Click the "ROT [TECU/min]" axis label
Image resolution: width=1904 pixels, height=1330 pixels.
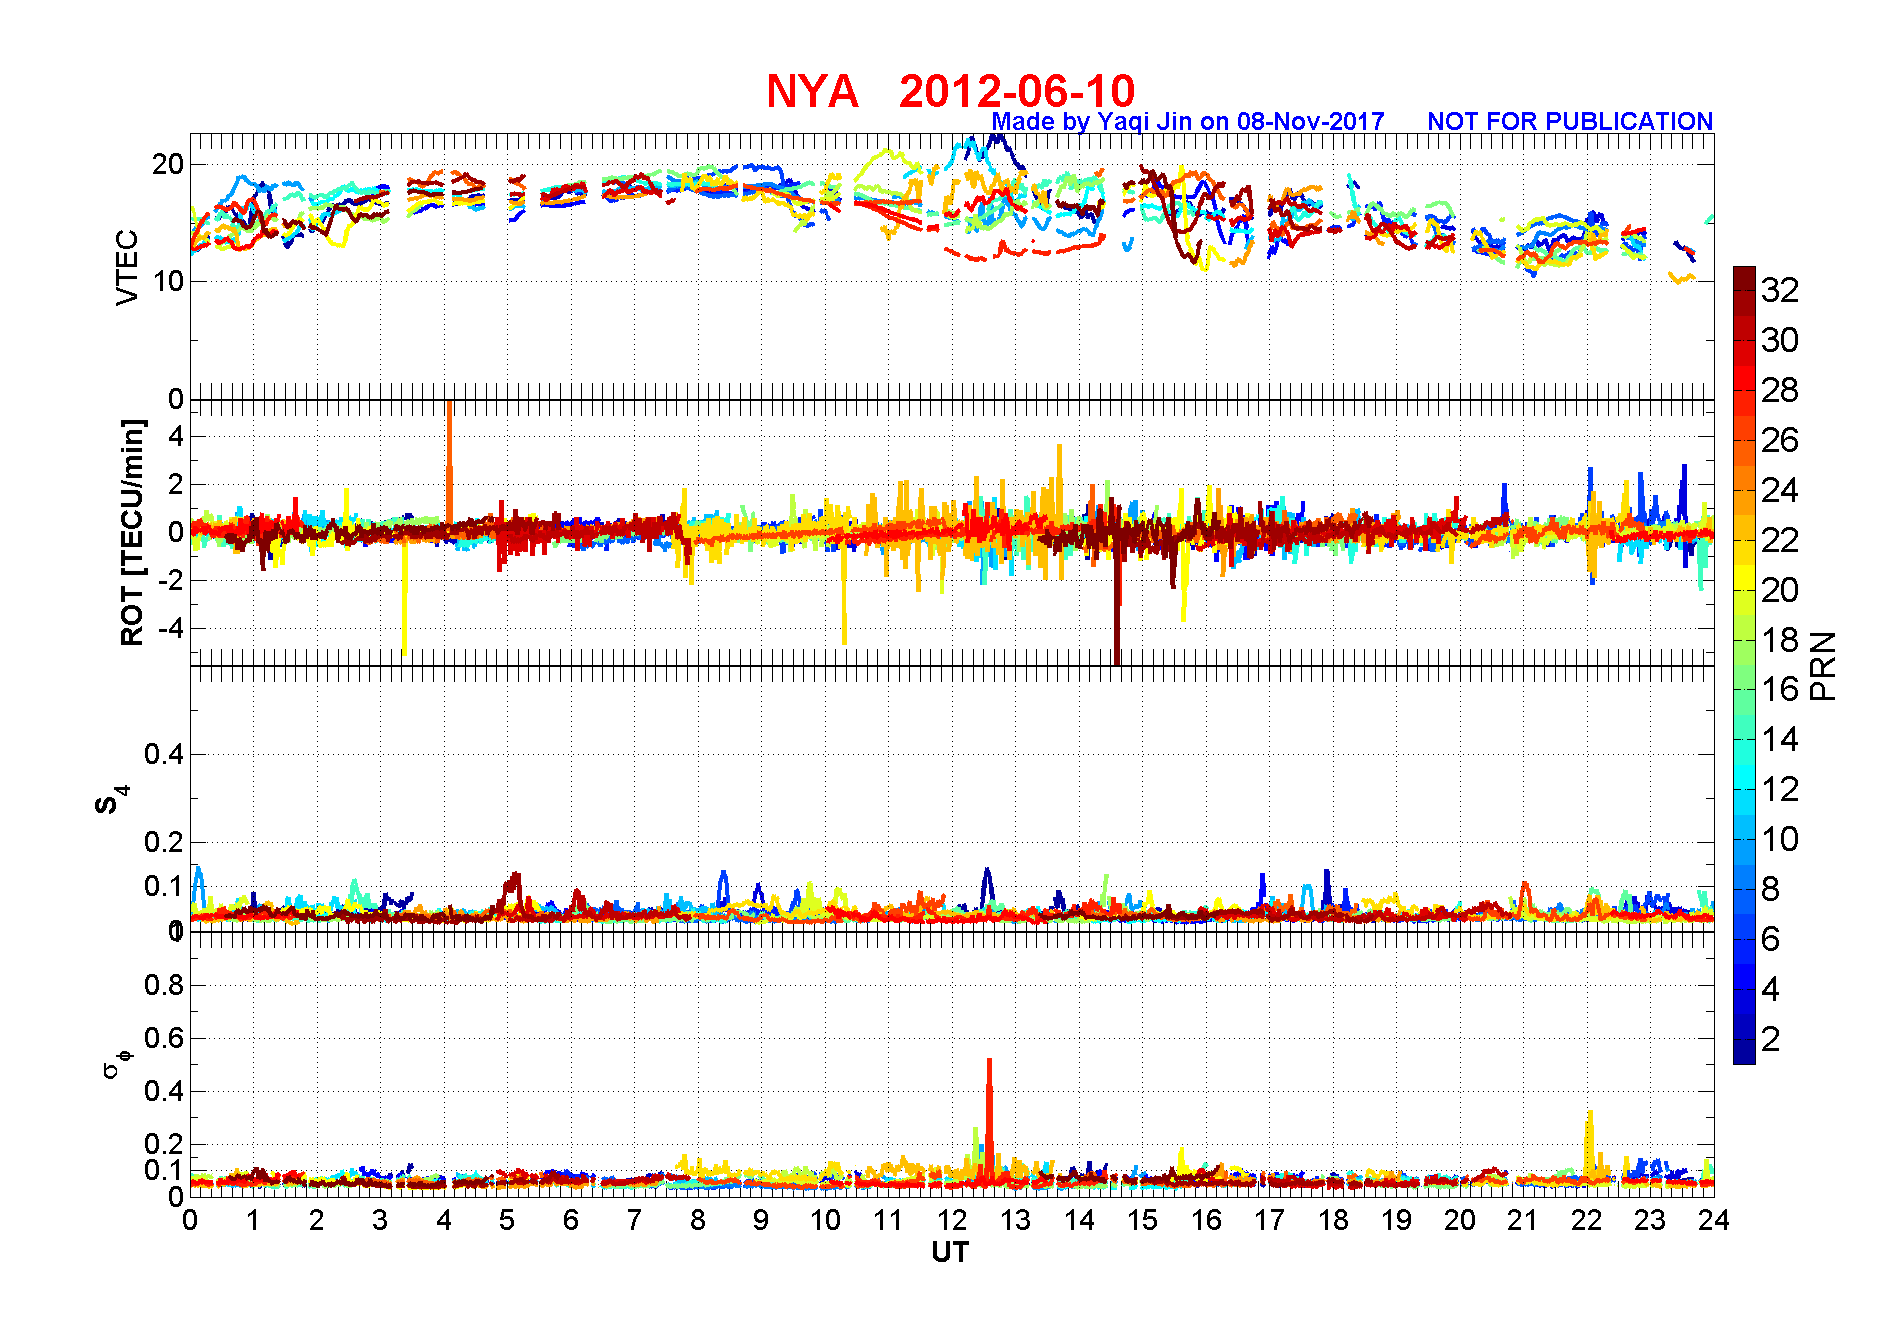pyautogui.click(x=132, y=533)
